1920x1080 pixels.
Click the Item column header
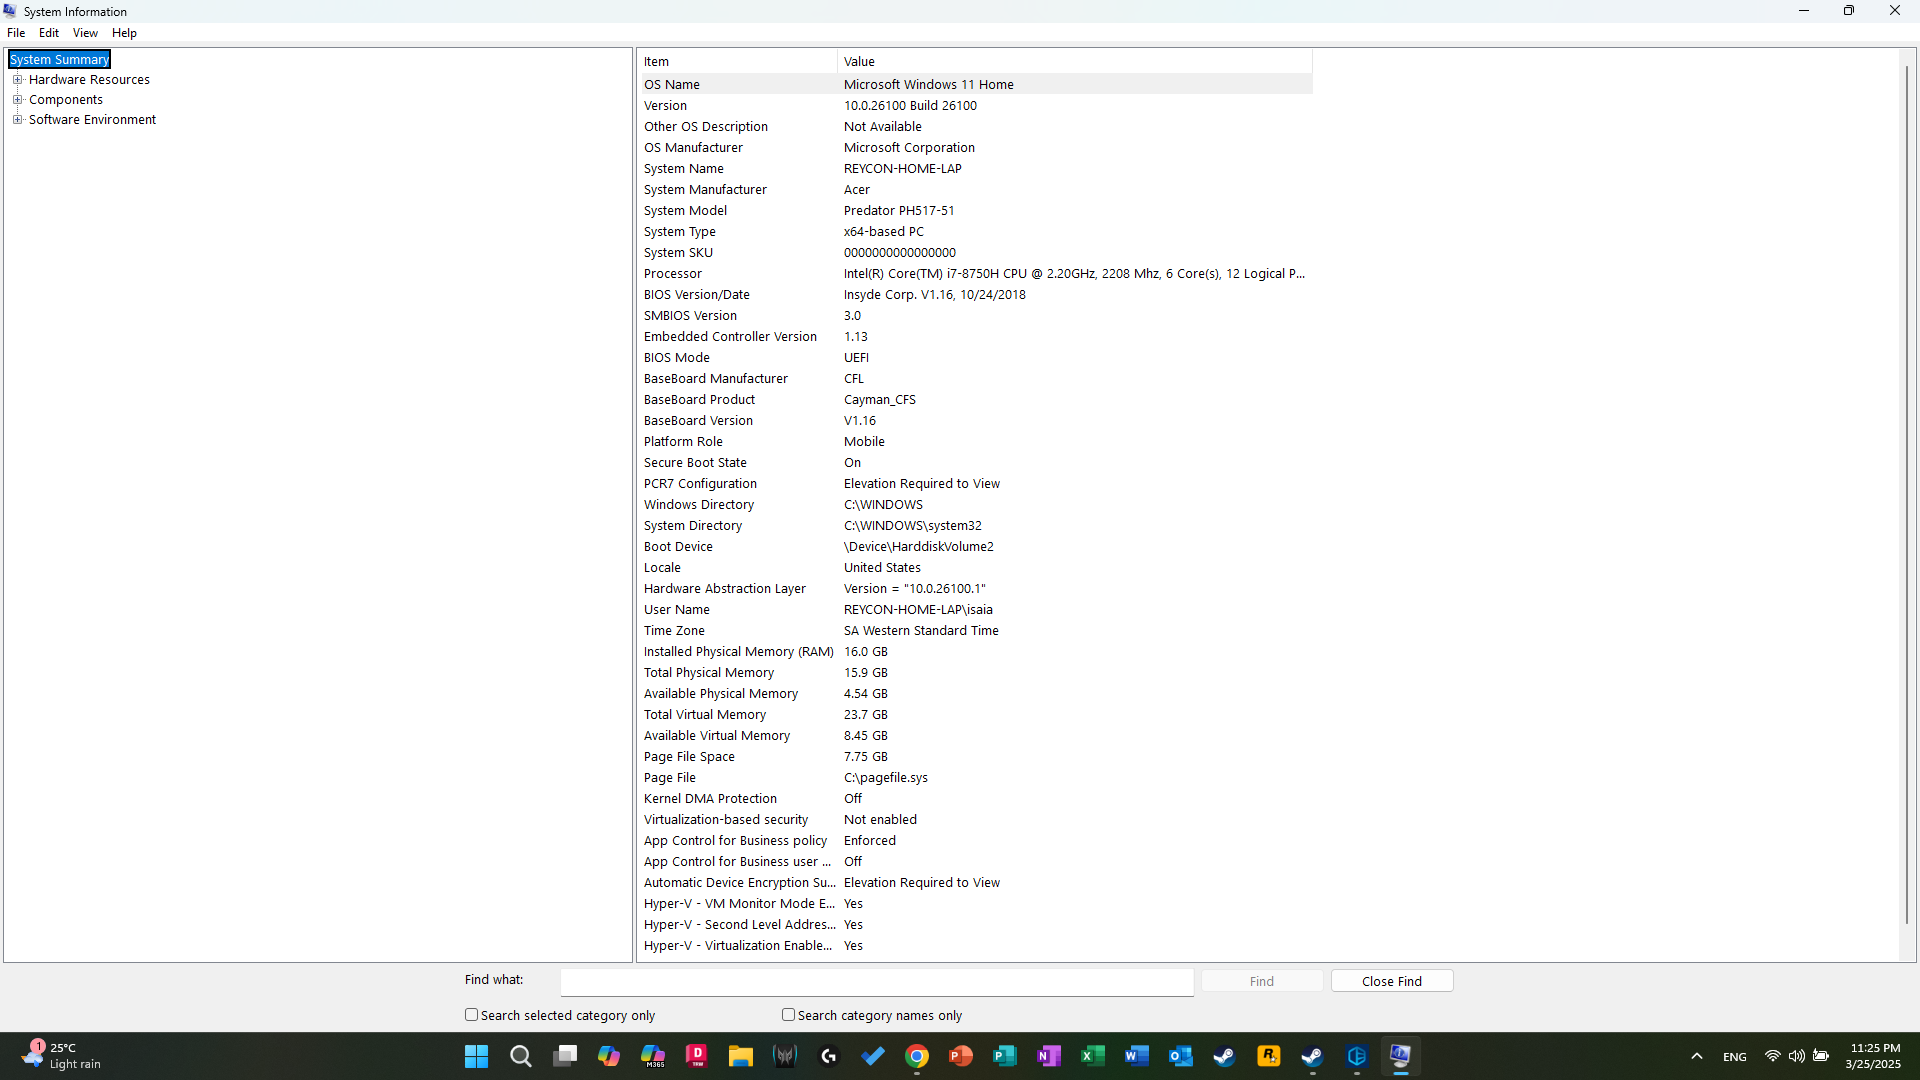(x=738, y=62)
